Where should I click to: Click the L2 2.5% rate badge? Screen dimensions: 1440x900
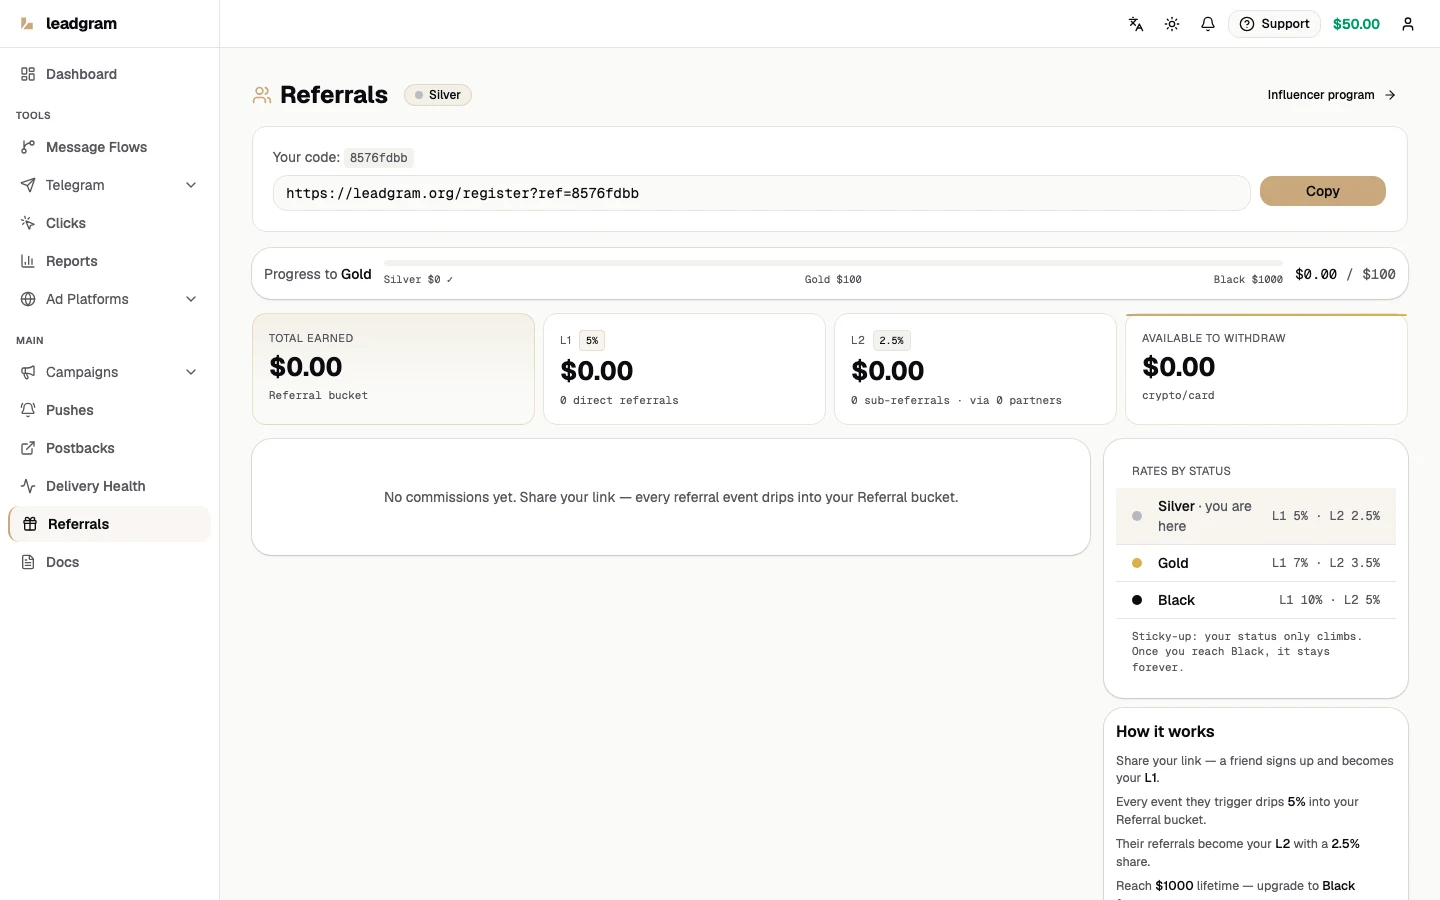891,341
